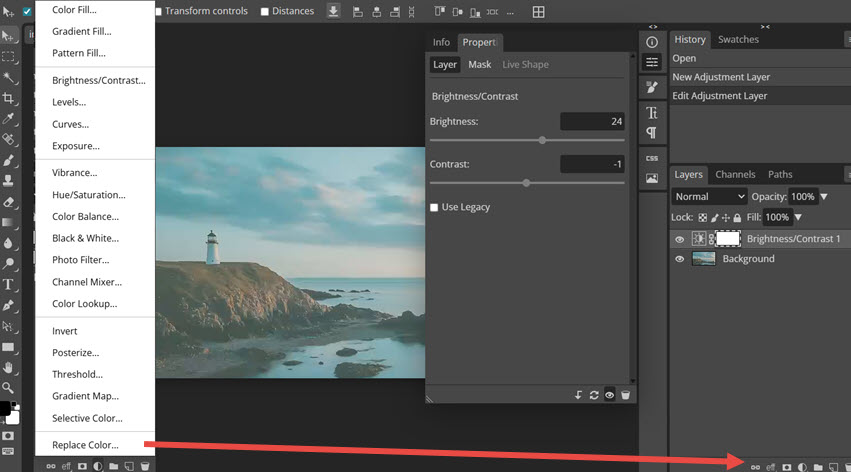This screenshot has height=472, width=851.
Task: Select the Magic Wand tool
Action: [8, 78]
